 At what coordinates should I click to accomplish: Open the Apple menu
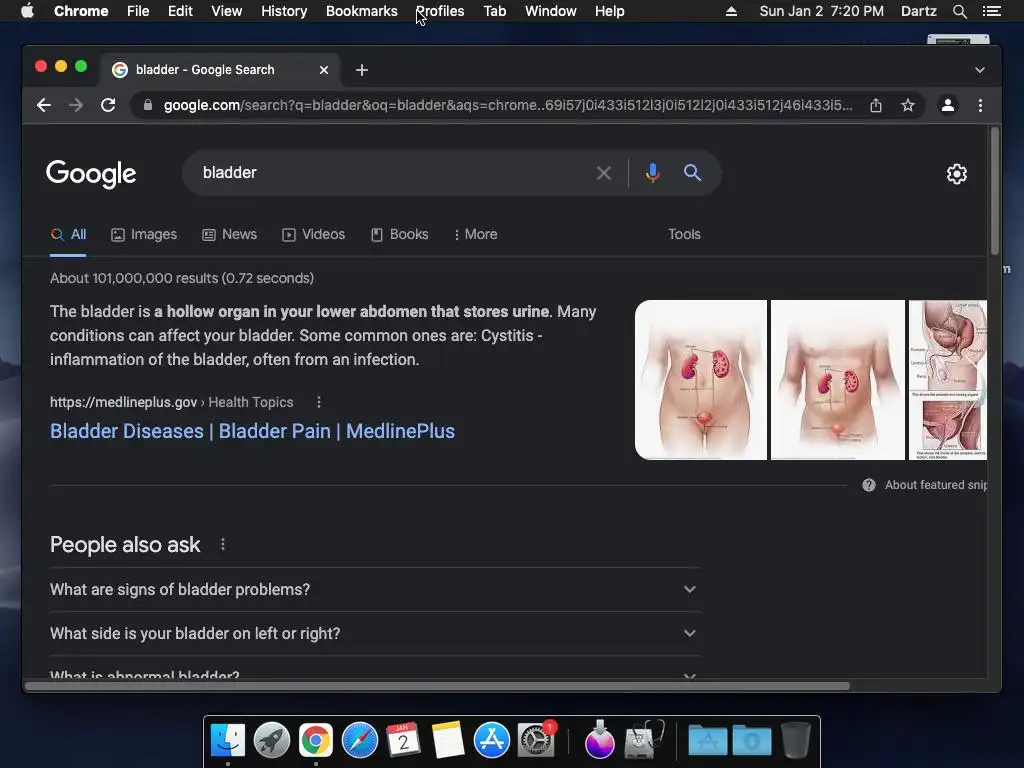point(27,11)
